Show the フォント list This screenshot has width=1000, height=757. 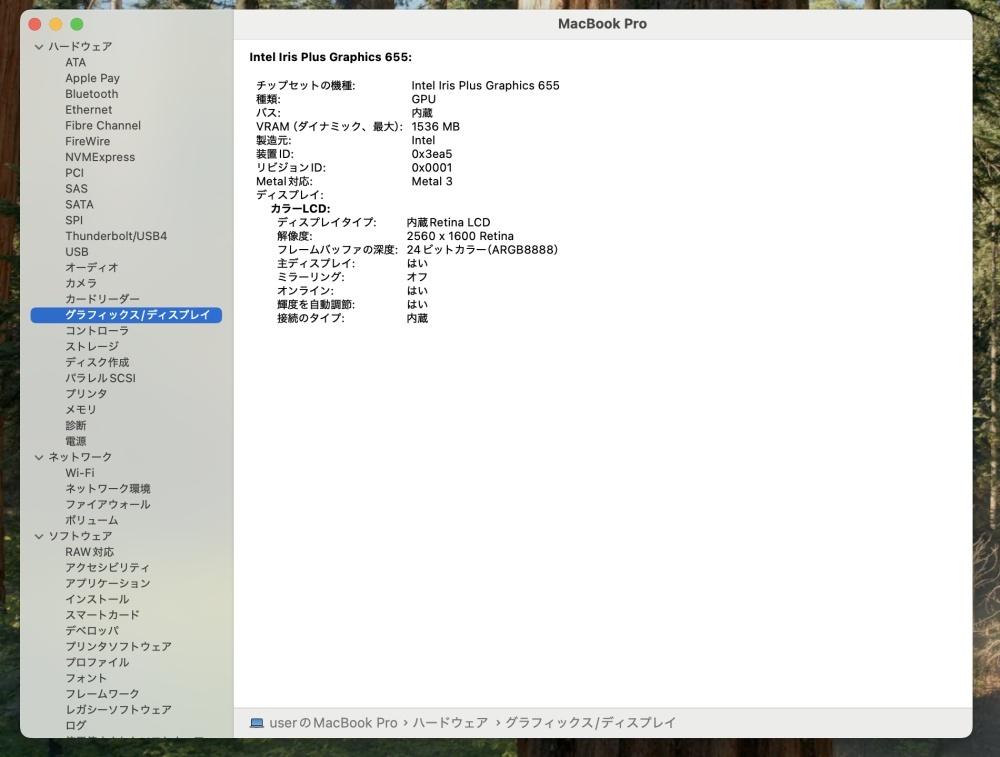pos(86,678)
